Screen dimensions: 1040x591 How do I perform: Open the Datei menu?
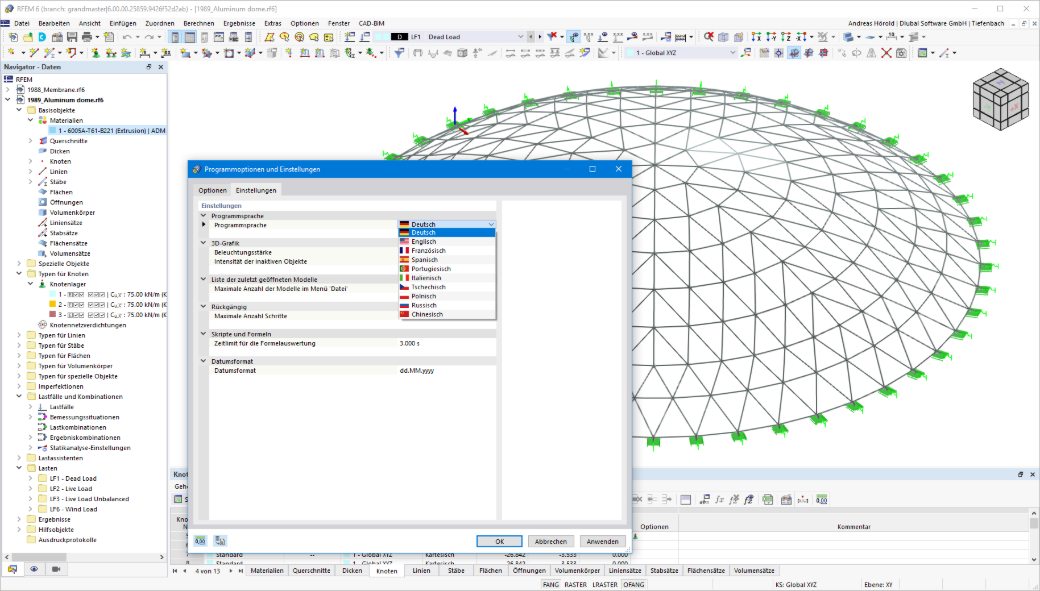[22, 23]
